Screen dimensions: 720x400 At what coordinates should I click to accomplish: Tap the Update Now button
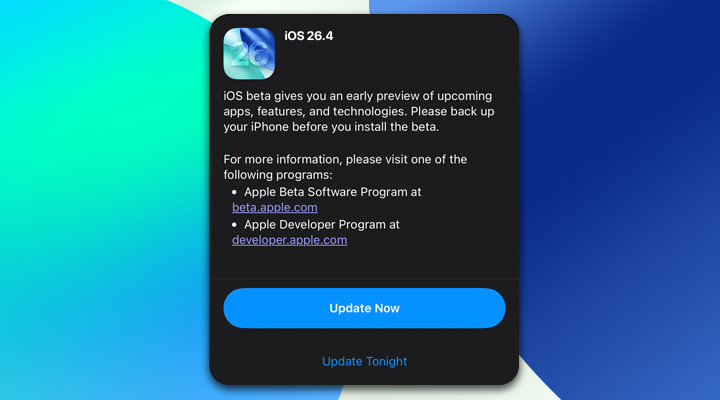coord(364,308)
